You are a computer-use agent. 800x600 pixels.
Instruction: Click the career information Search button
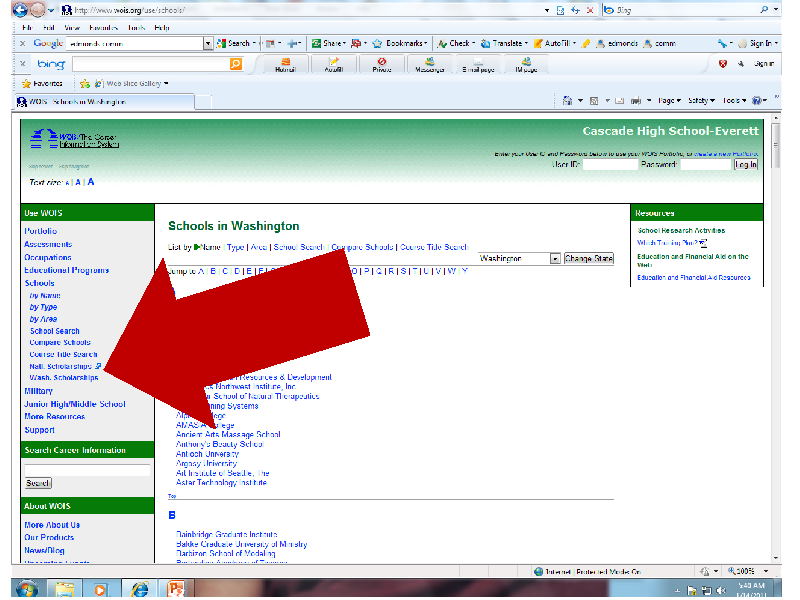[38, 483]
